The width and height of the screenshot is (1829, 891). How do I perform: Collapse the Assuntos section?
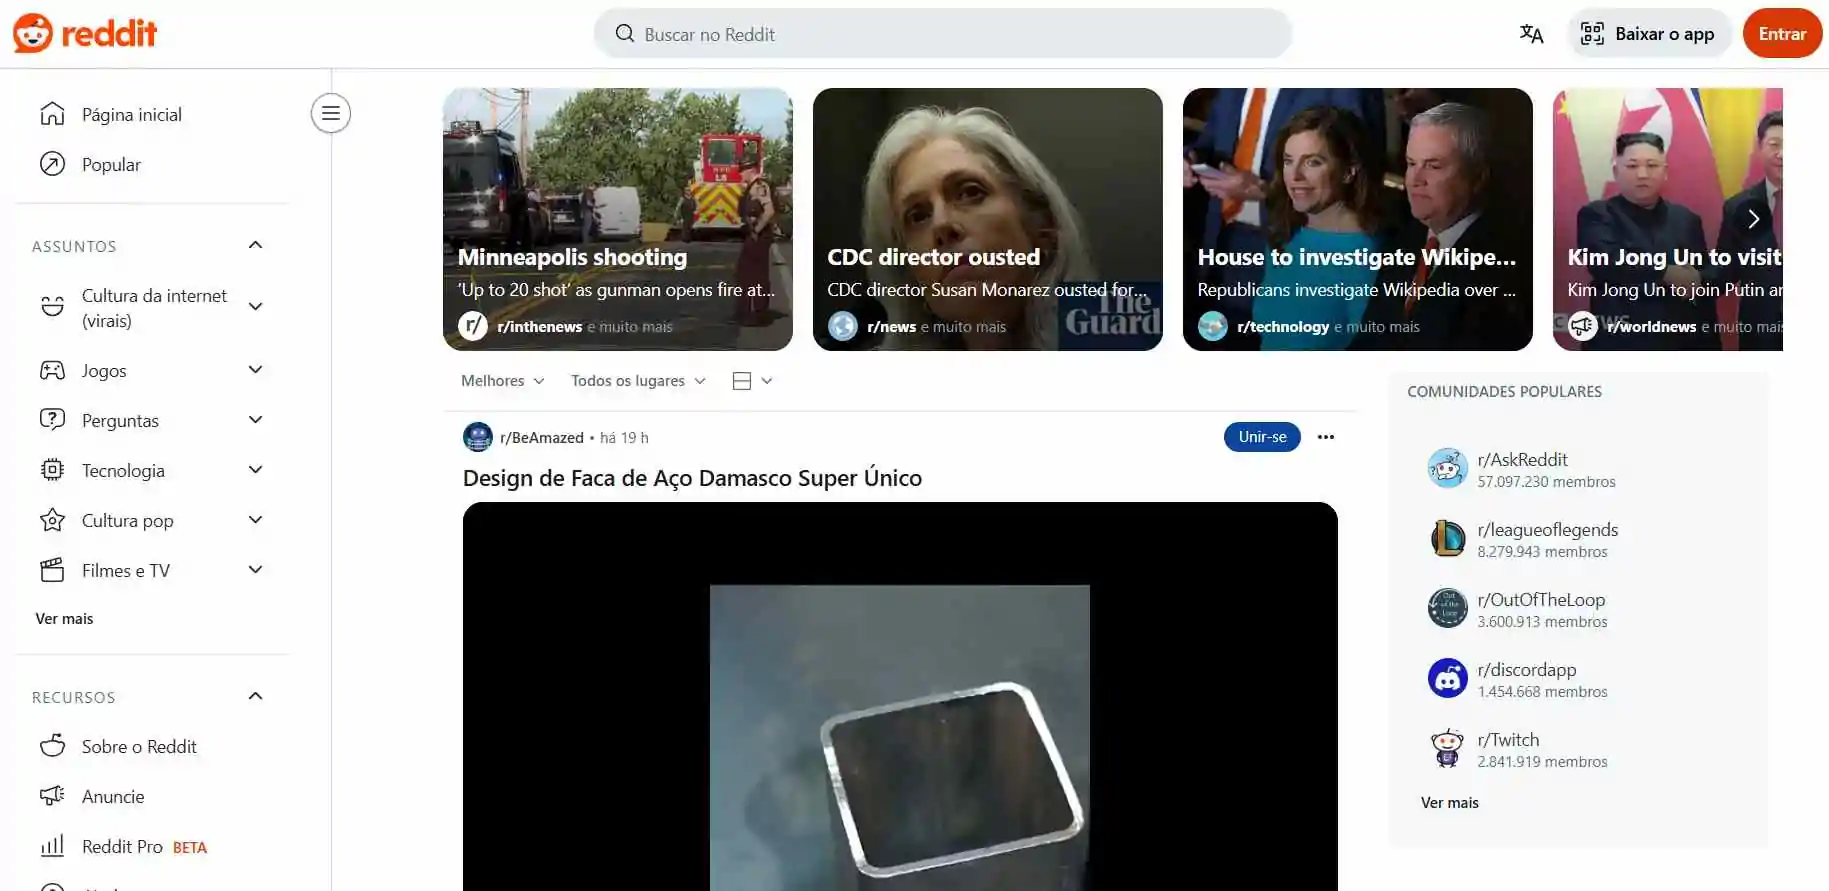click(x=255, y=245)
